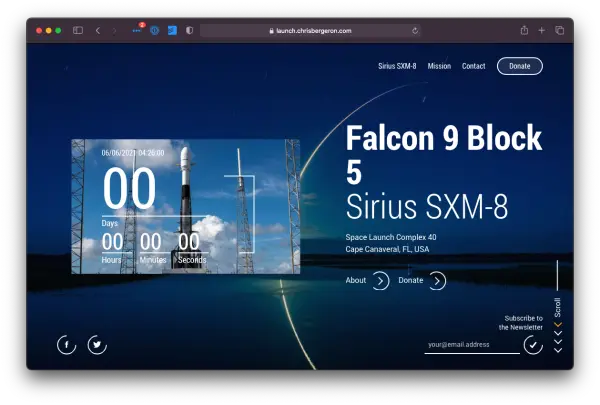This screenshot has height=405, width=600.
Task: Click the green fullscreen window button
Action: pos(58,31)
